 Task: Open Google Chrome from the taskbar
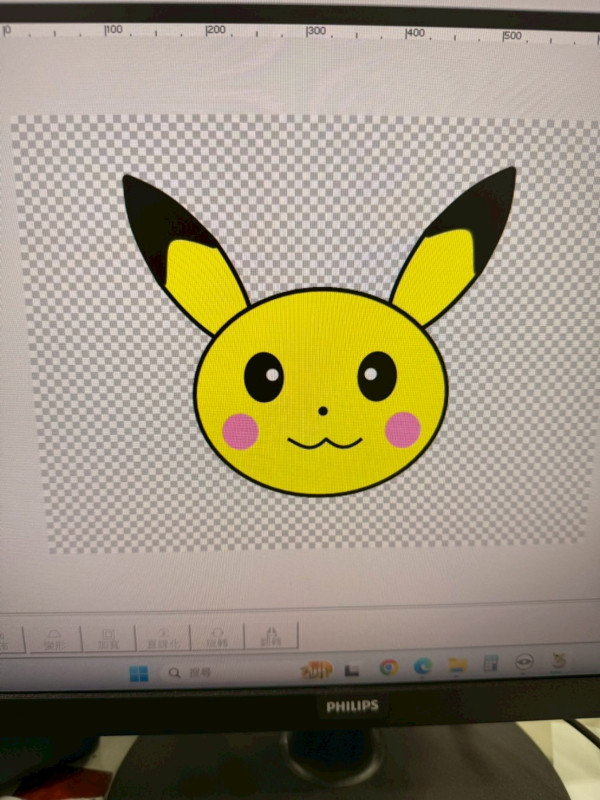tap(389, 667)
